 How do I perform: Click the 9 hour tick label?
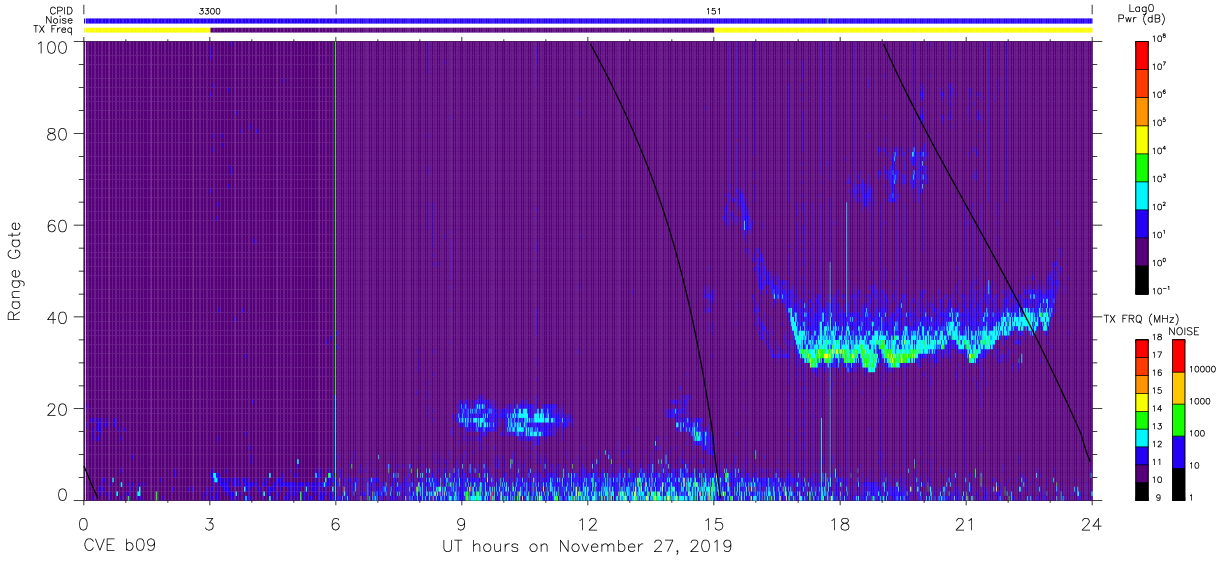(x=462, y=524)
